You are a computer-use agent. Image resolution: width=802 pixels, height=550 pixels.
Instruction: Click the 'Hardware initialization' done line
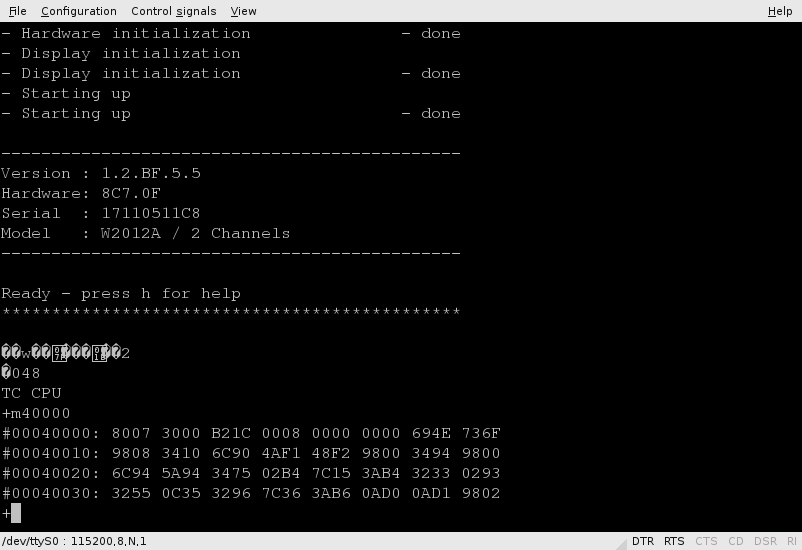click(231, 34)
